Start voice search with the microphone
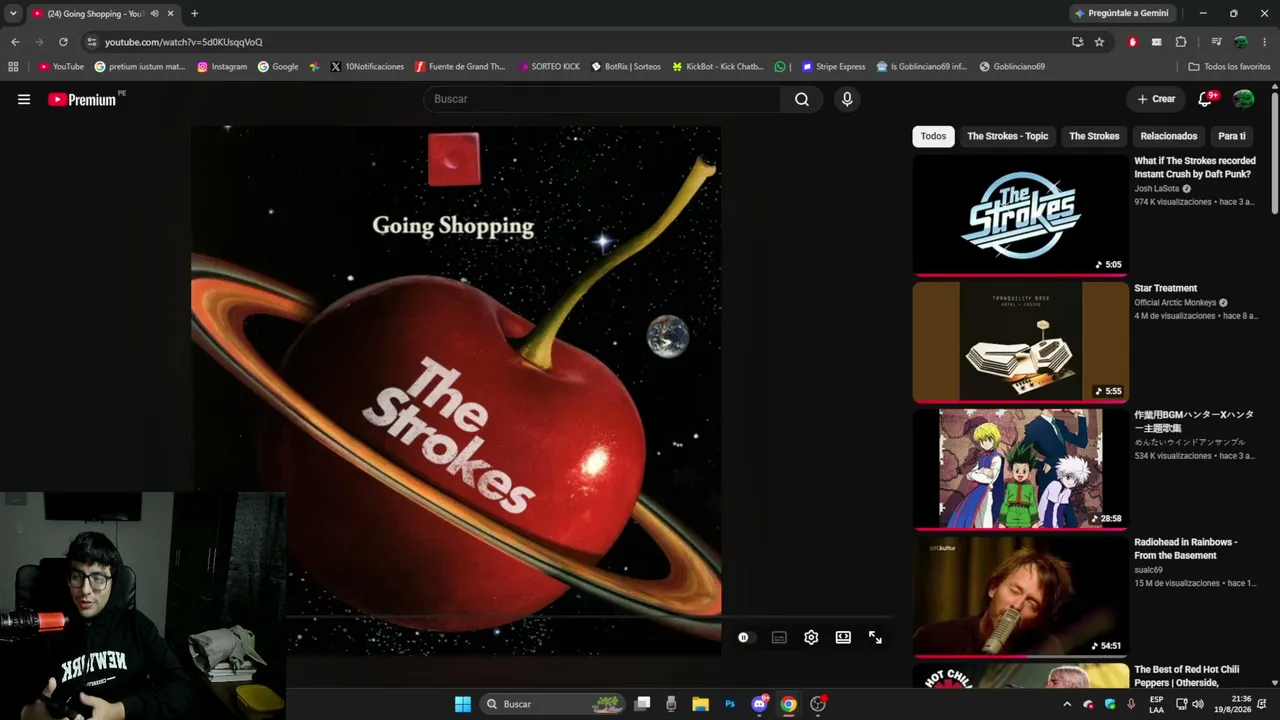 tap(847, 99)
